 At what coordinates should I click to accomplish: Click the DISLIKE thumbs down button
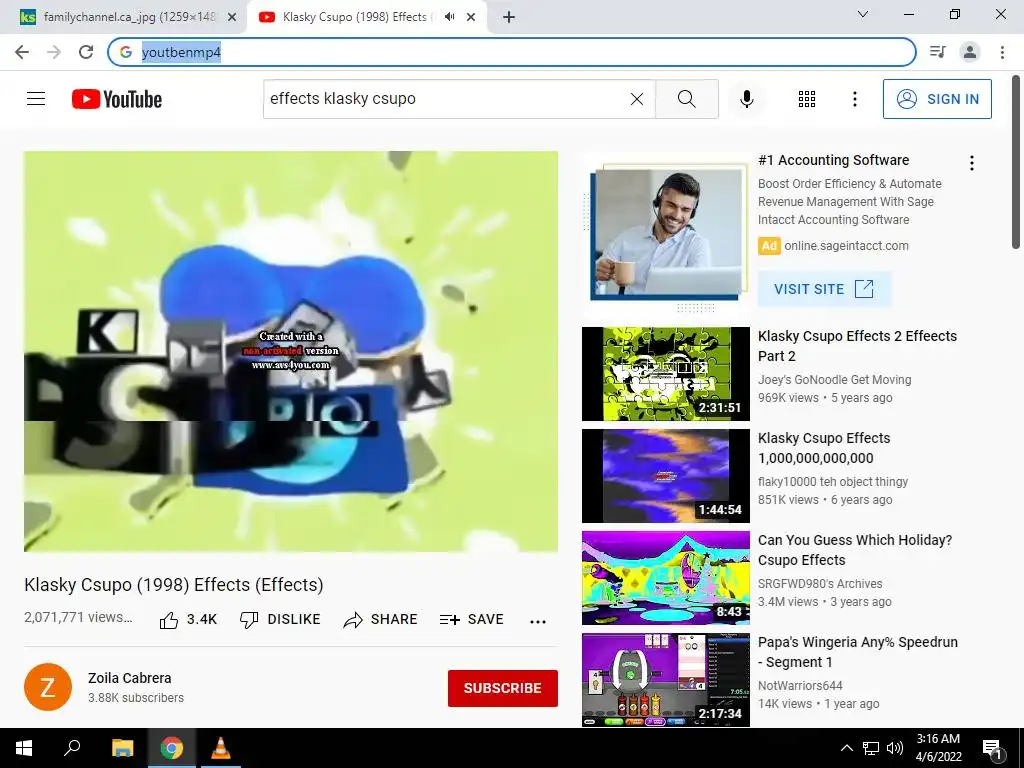280,619
